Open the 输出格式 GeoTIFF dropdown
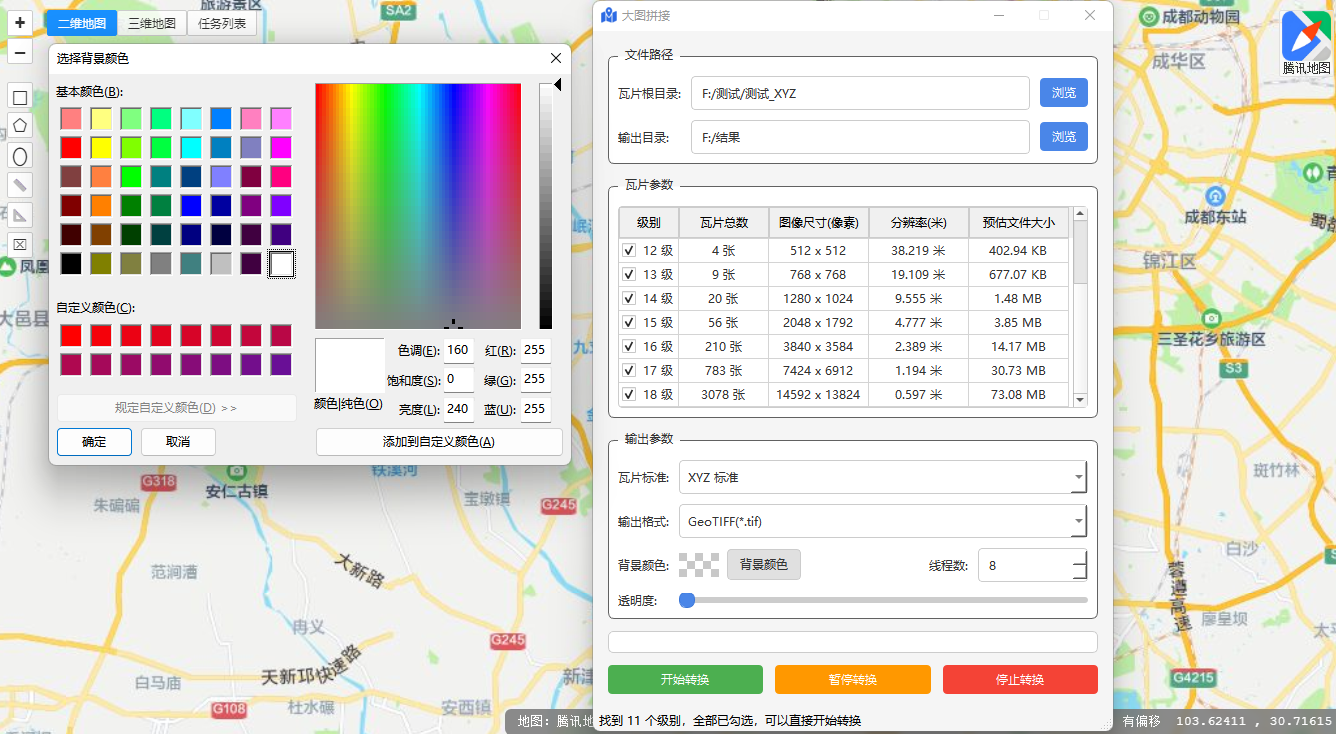 (x=883, y=521)
